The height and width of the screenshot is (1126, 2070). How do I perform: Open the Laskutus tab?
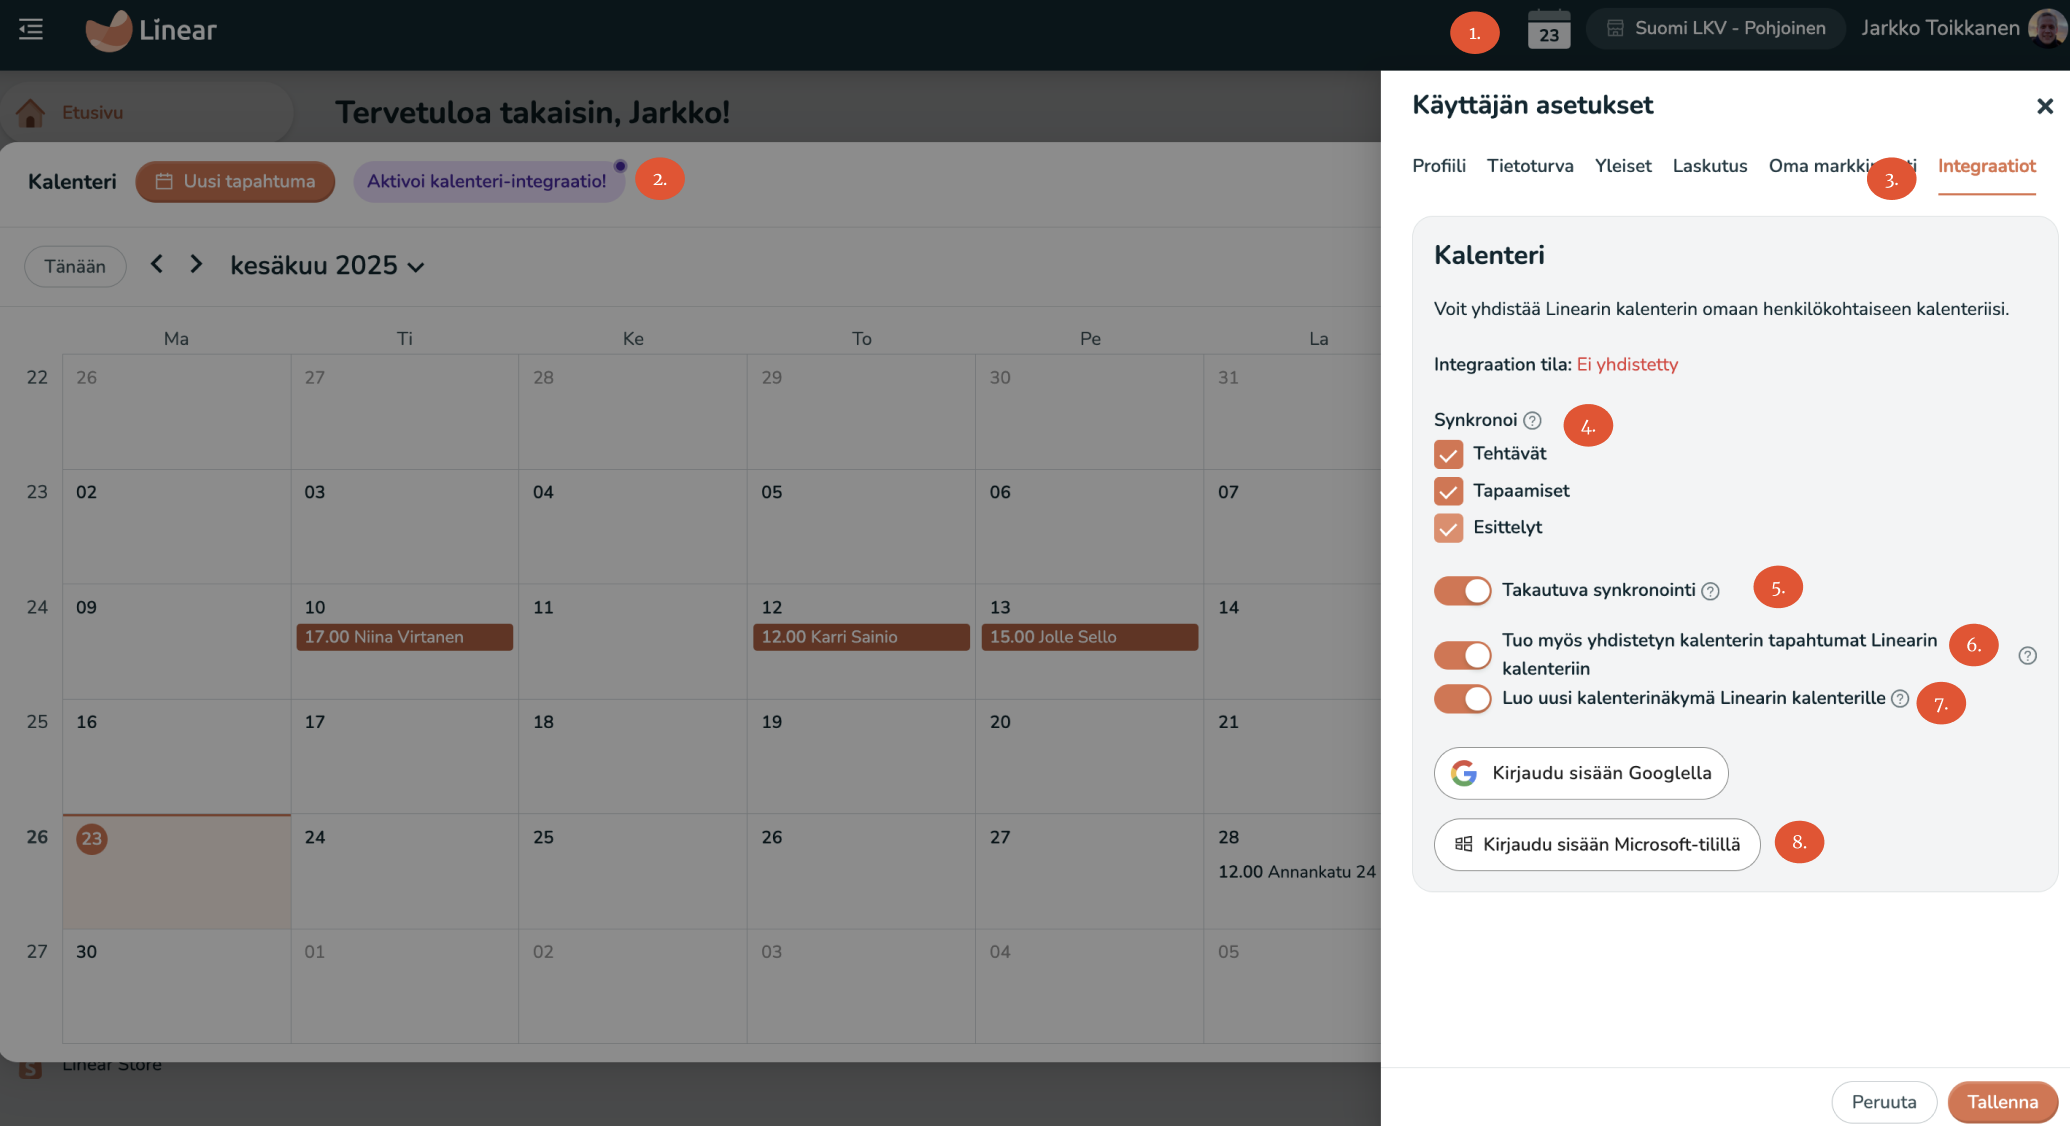pos(1709,166)
